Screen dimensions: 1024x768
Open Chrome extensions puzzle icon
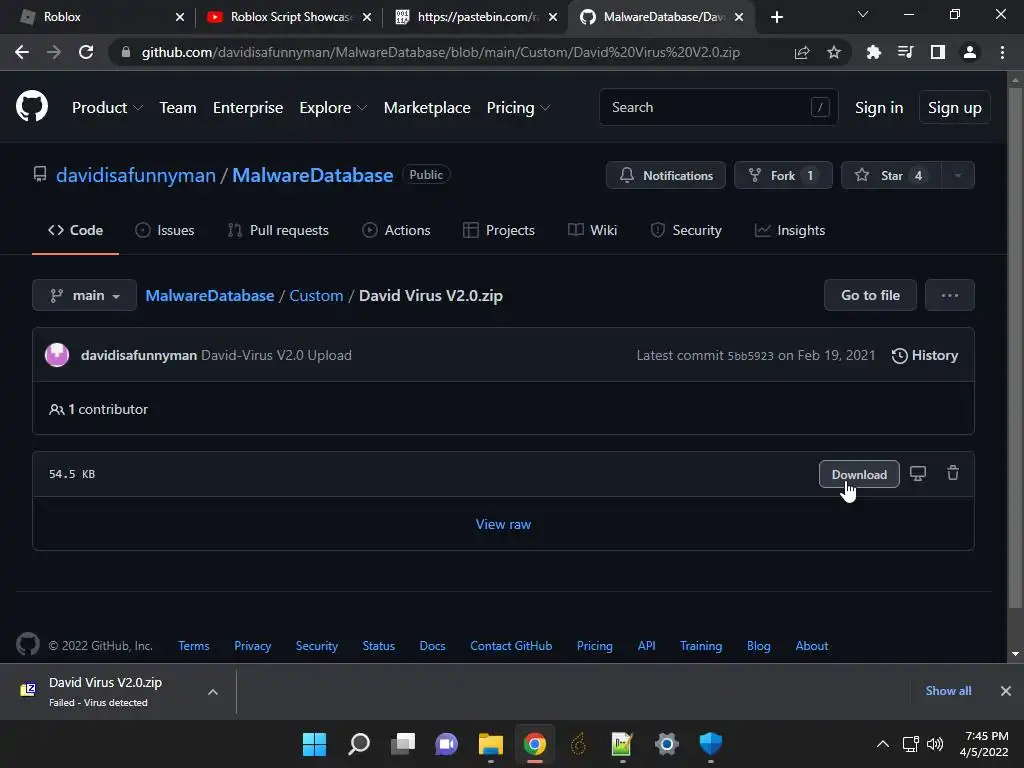(x=873, y=52)
